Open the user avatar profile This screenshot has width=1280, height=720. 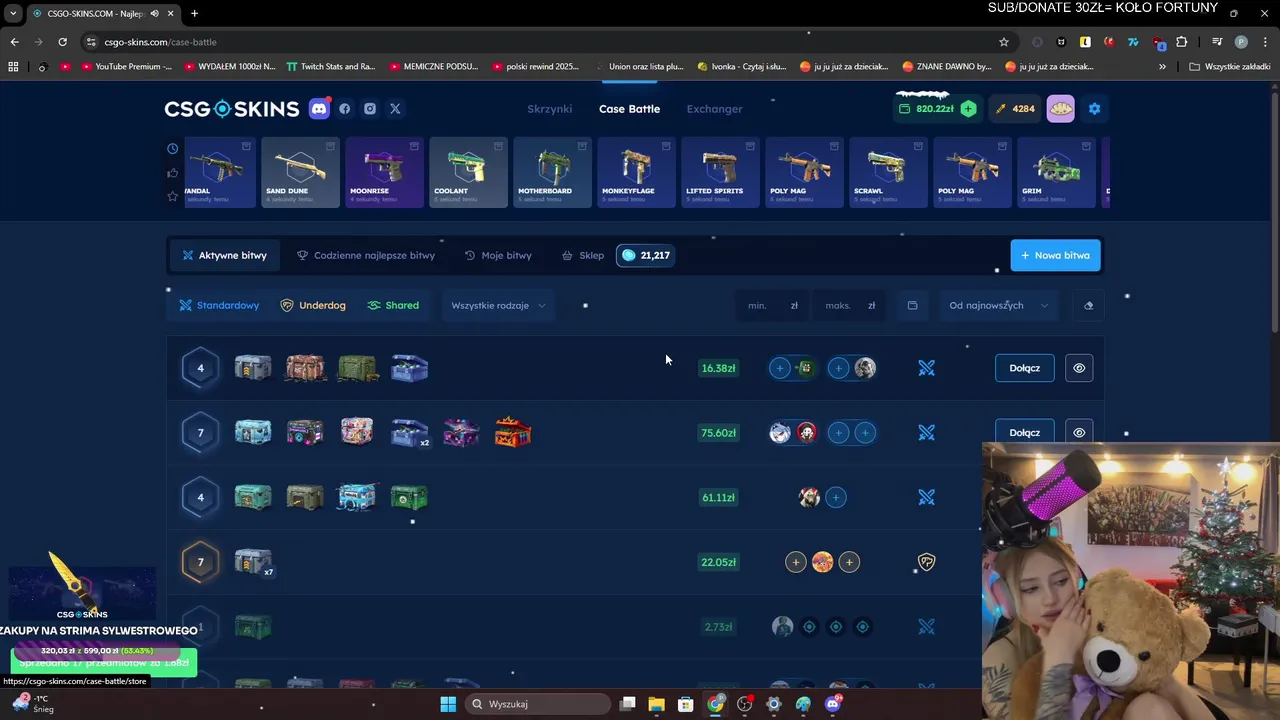tap(1060, 109)
